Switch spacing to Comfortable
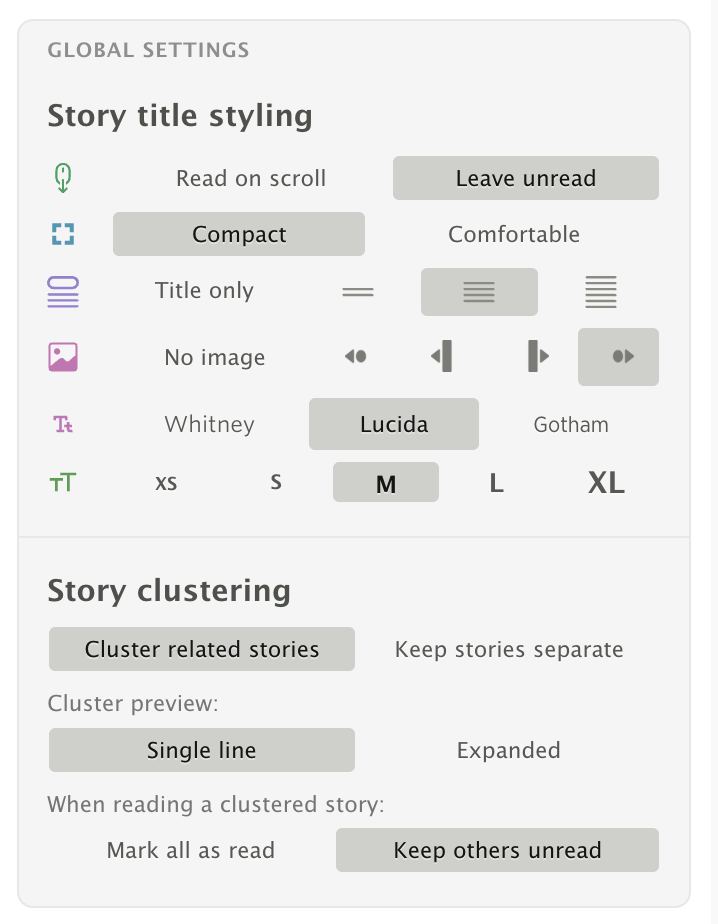The width and height of the screenshot is (718, 924). click(513, 234)
